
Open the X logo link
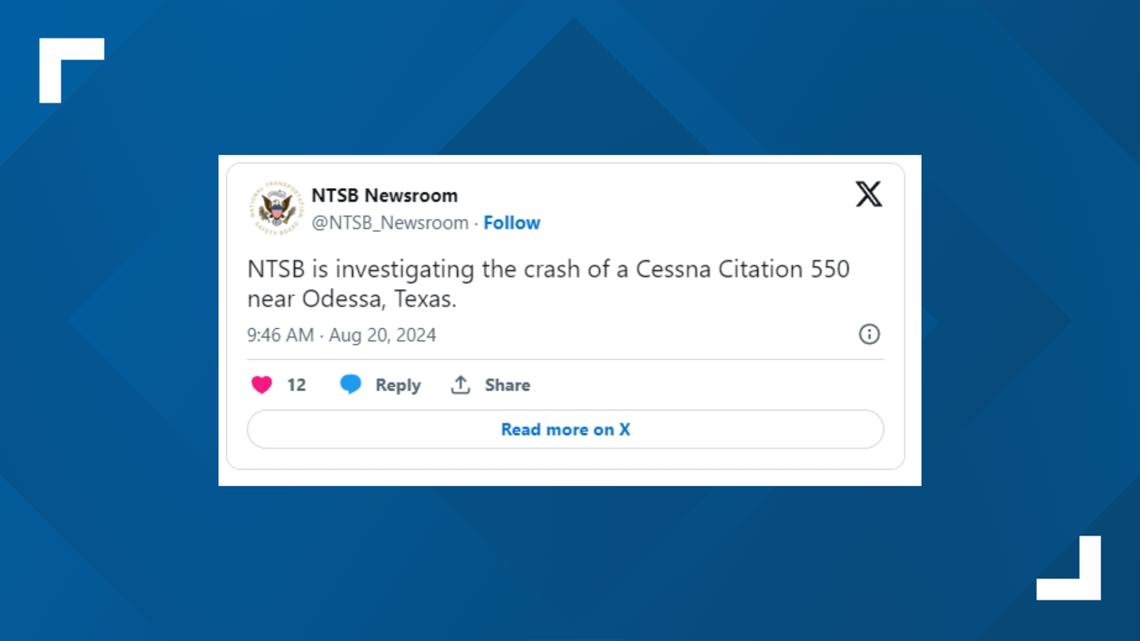tap(868, 194)
